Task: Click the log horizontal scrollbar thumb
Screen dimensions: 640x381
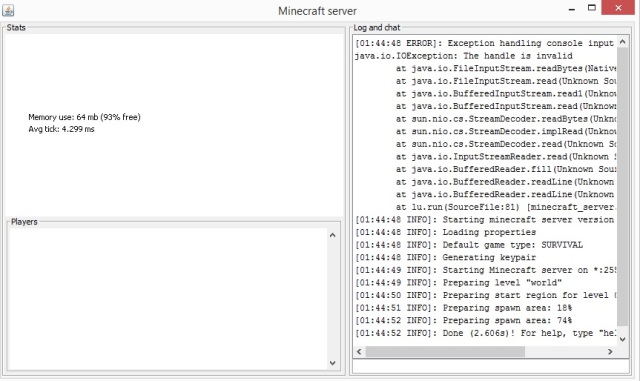Action: coord(445,352)
